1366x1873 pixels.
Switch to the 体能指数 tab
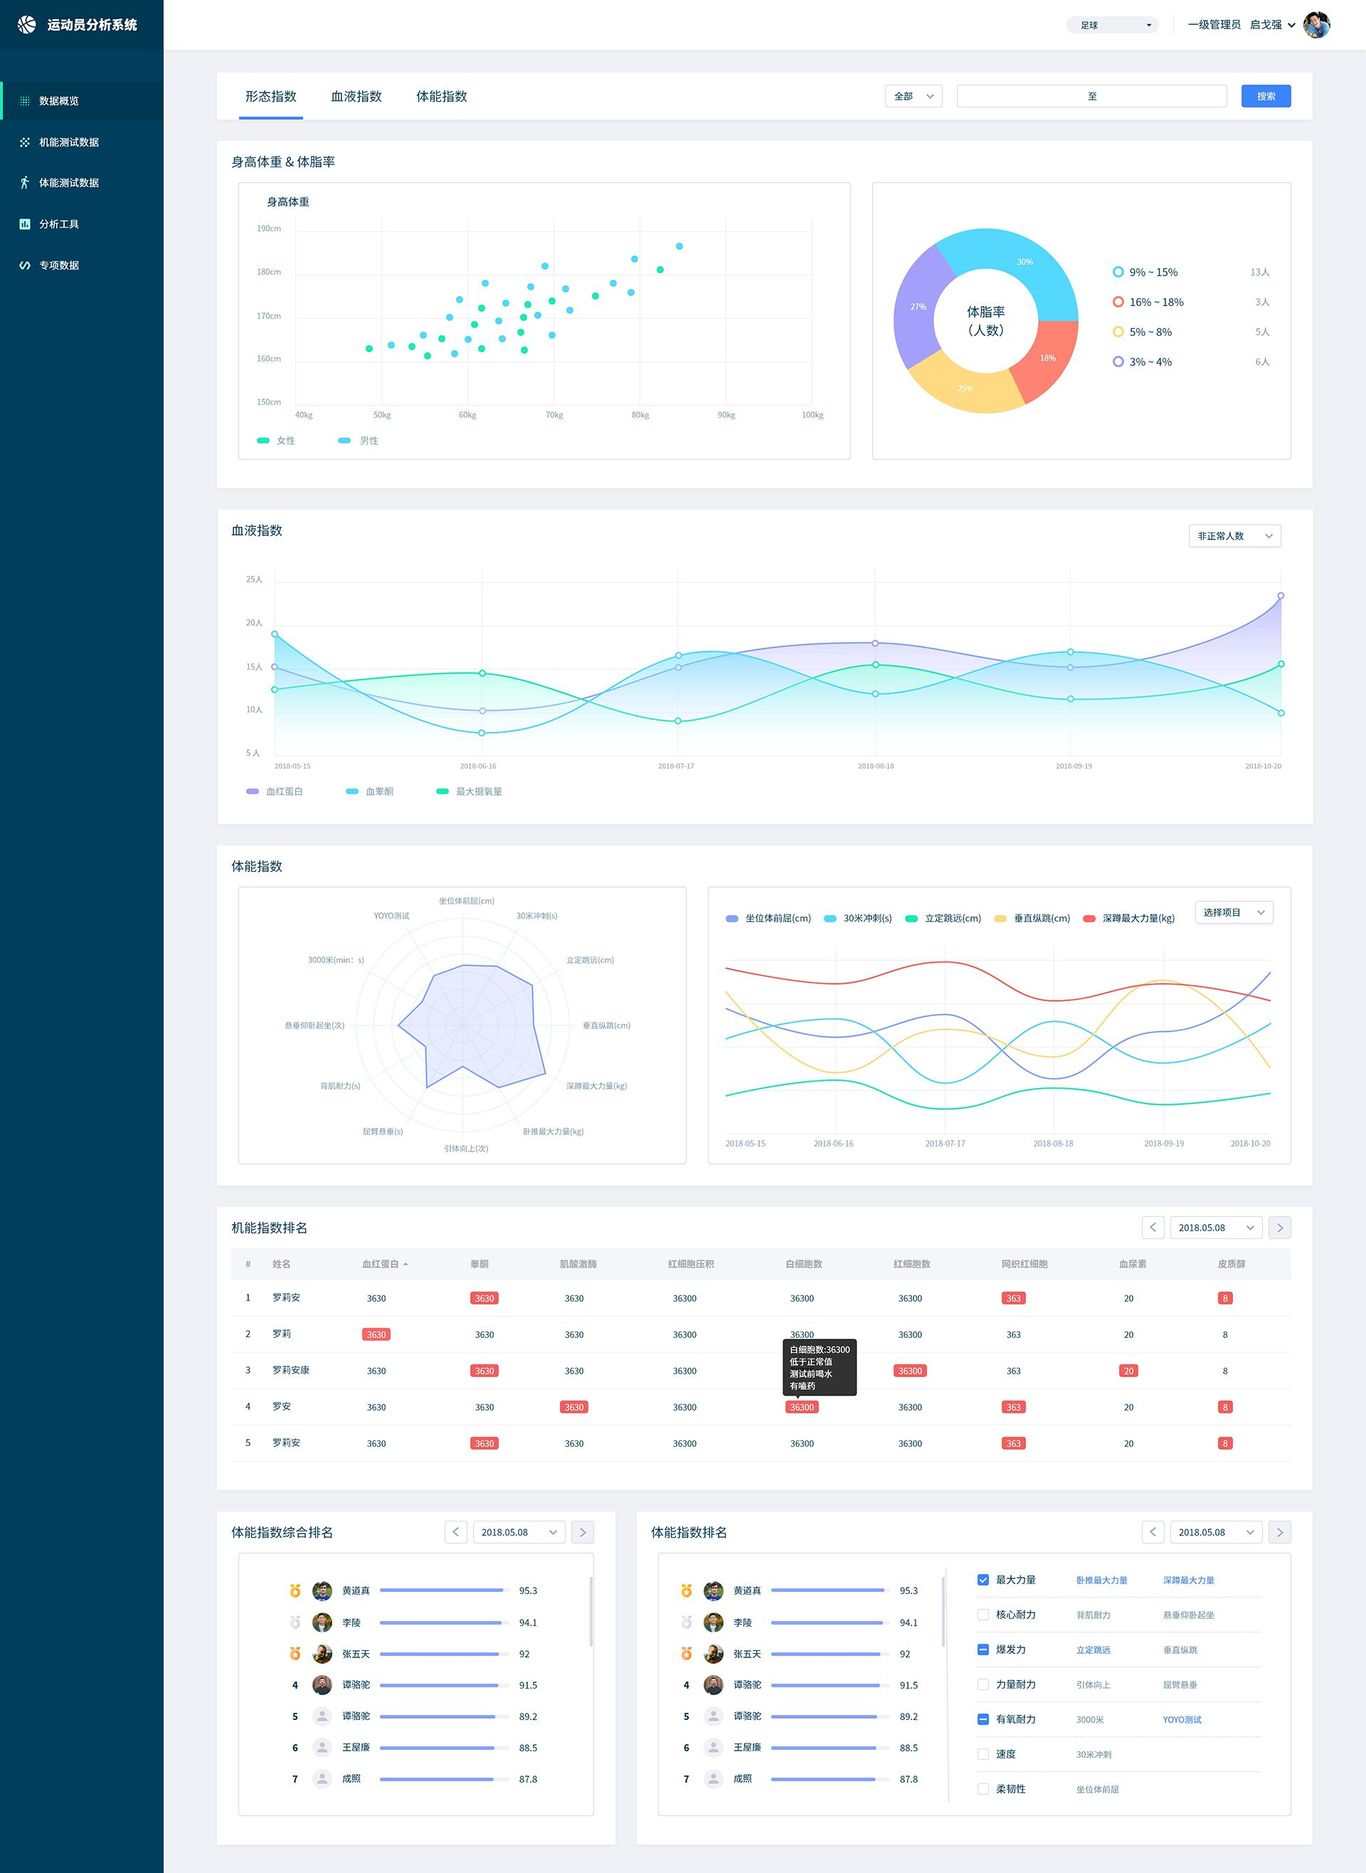pyautogui.click(x=441, y=96)
